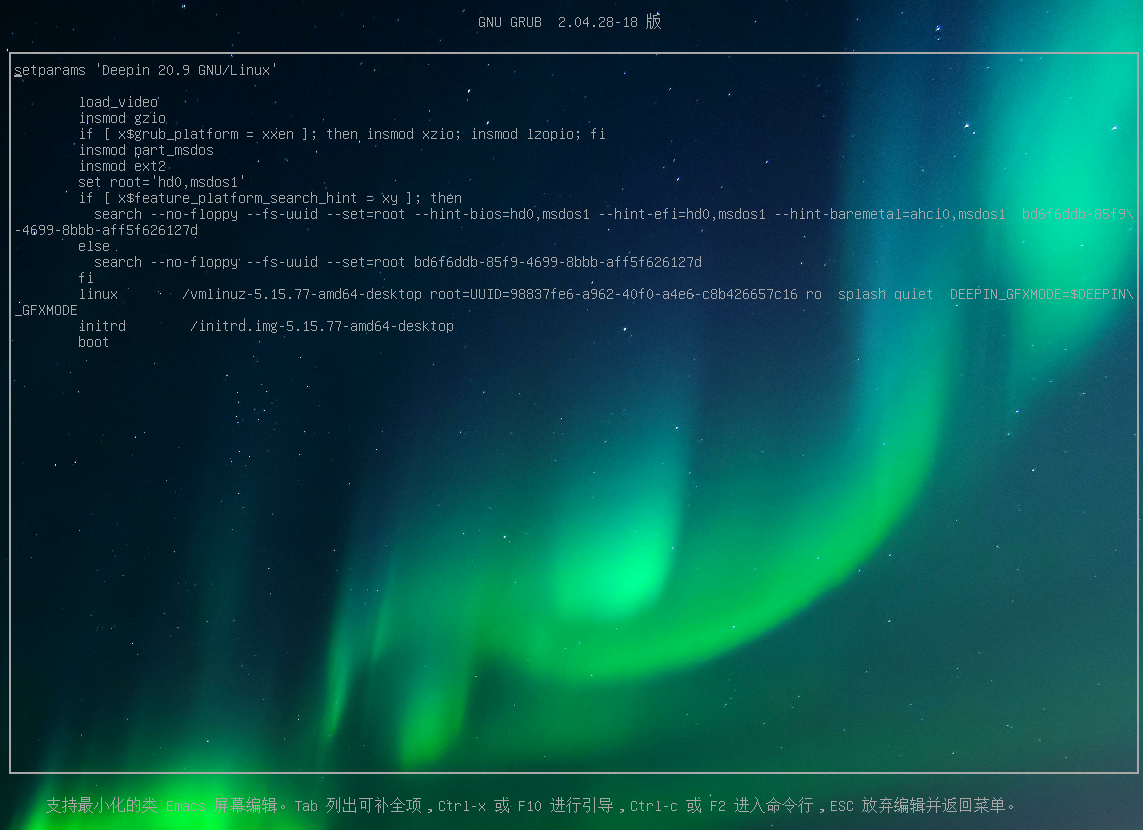Select the 'insmod xzio; insmod lzopio; fi' text
This screenshot has height=830, width=1143.
coord(486,135)
